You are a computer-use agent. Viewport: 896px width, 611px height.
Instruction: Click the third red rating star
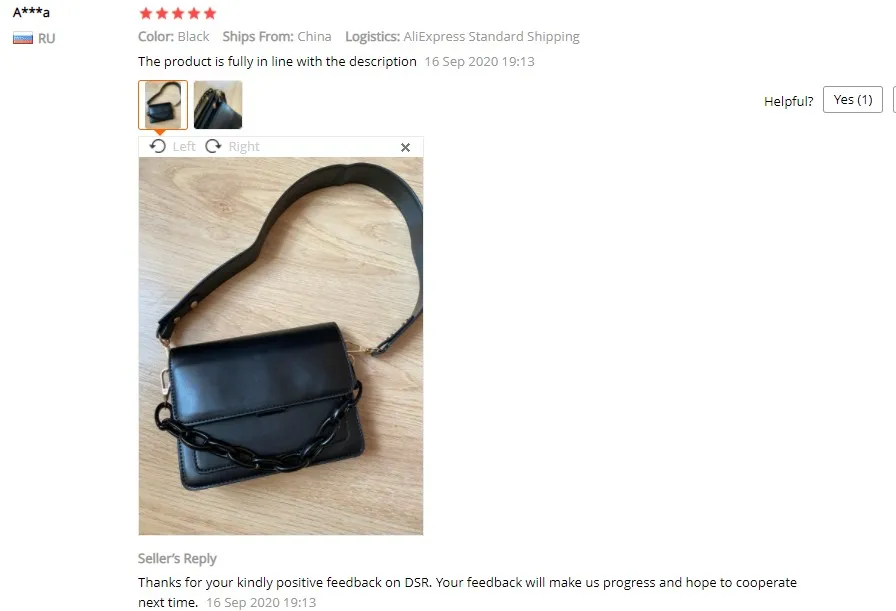[178, 13]
